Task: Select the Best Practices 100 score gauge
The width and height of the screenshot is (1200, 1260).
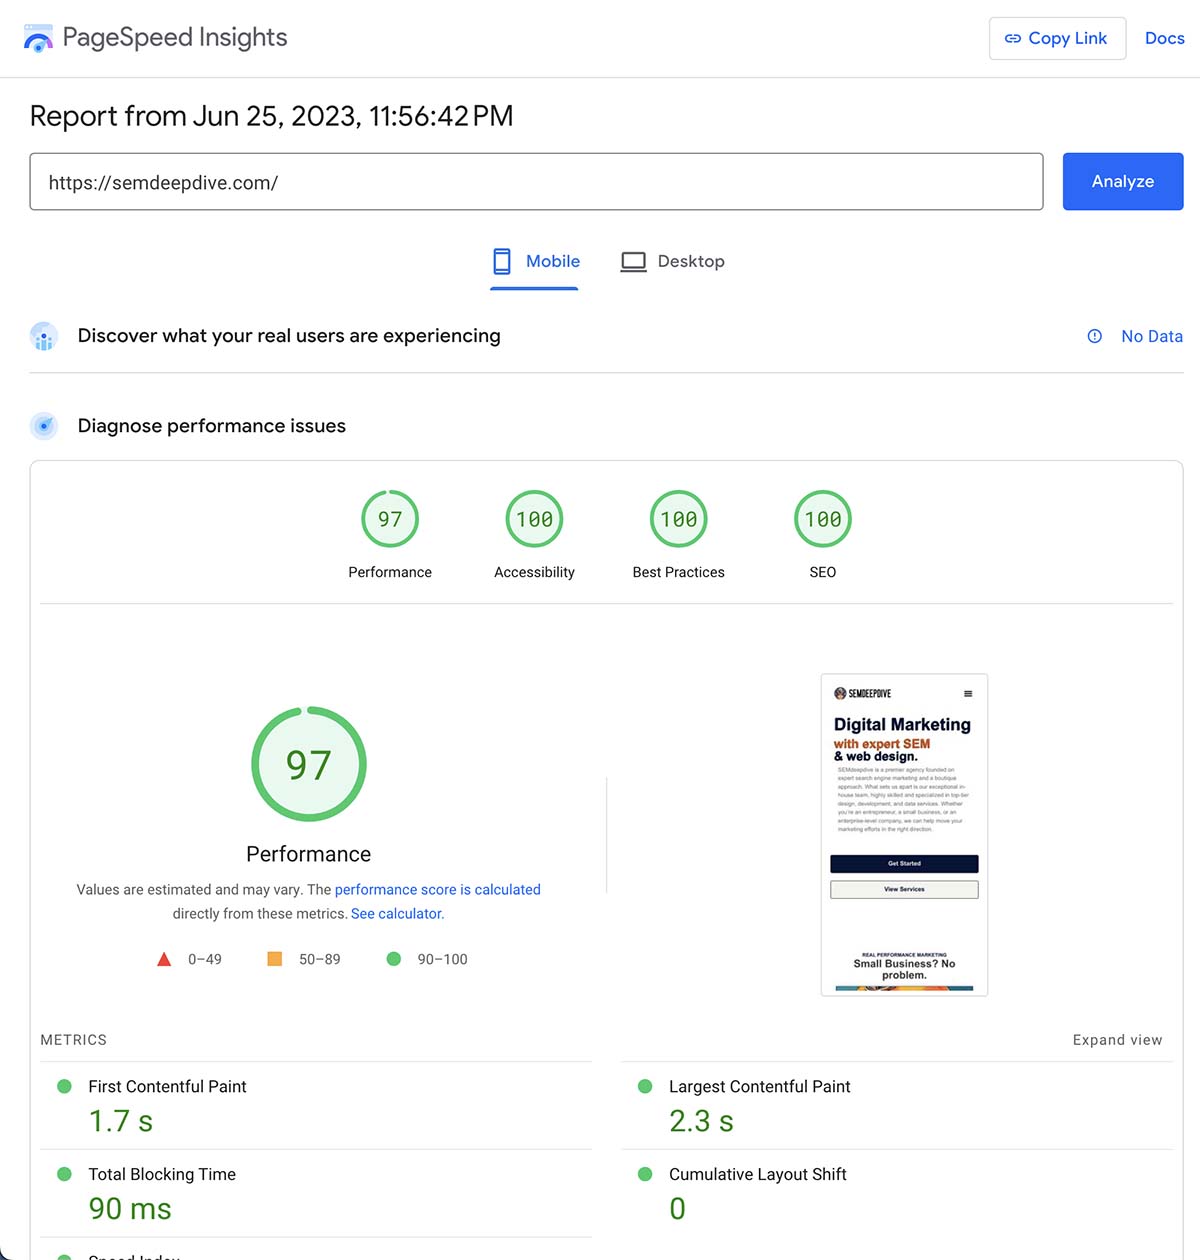Action: (x=678, y=519)
